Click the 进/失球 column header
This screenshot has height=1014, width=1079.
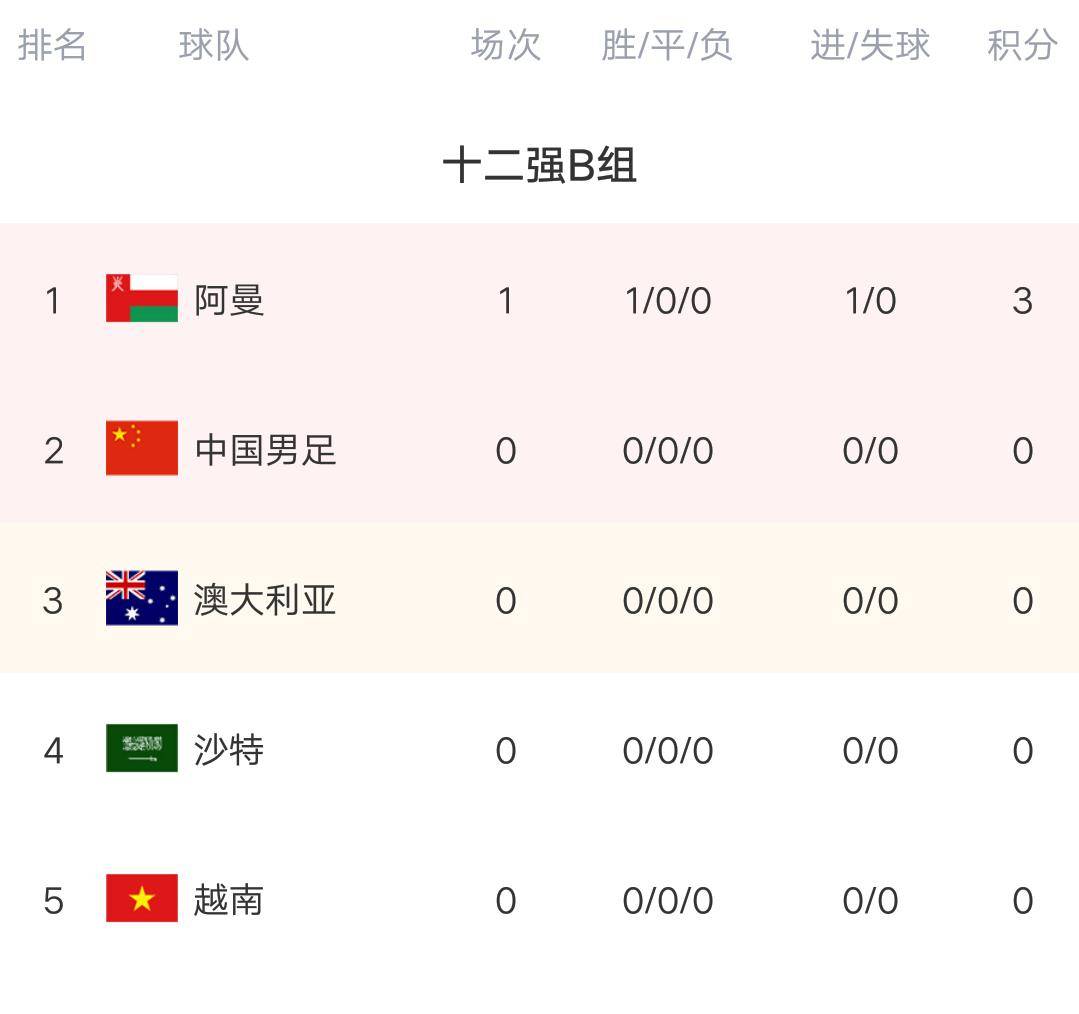(x=870, y=45)
